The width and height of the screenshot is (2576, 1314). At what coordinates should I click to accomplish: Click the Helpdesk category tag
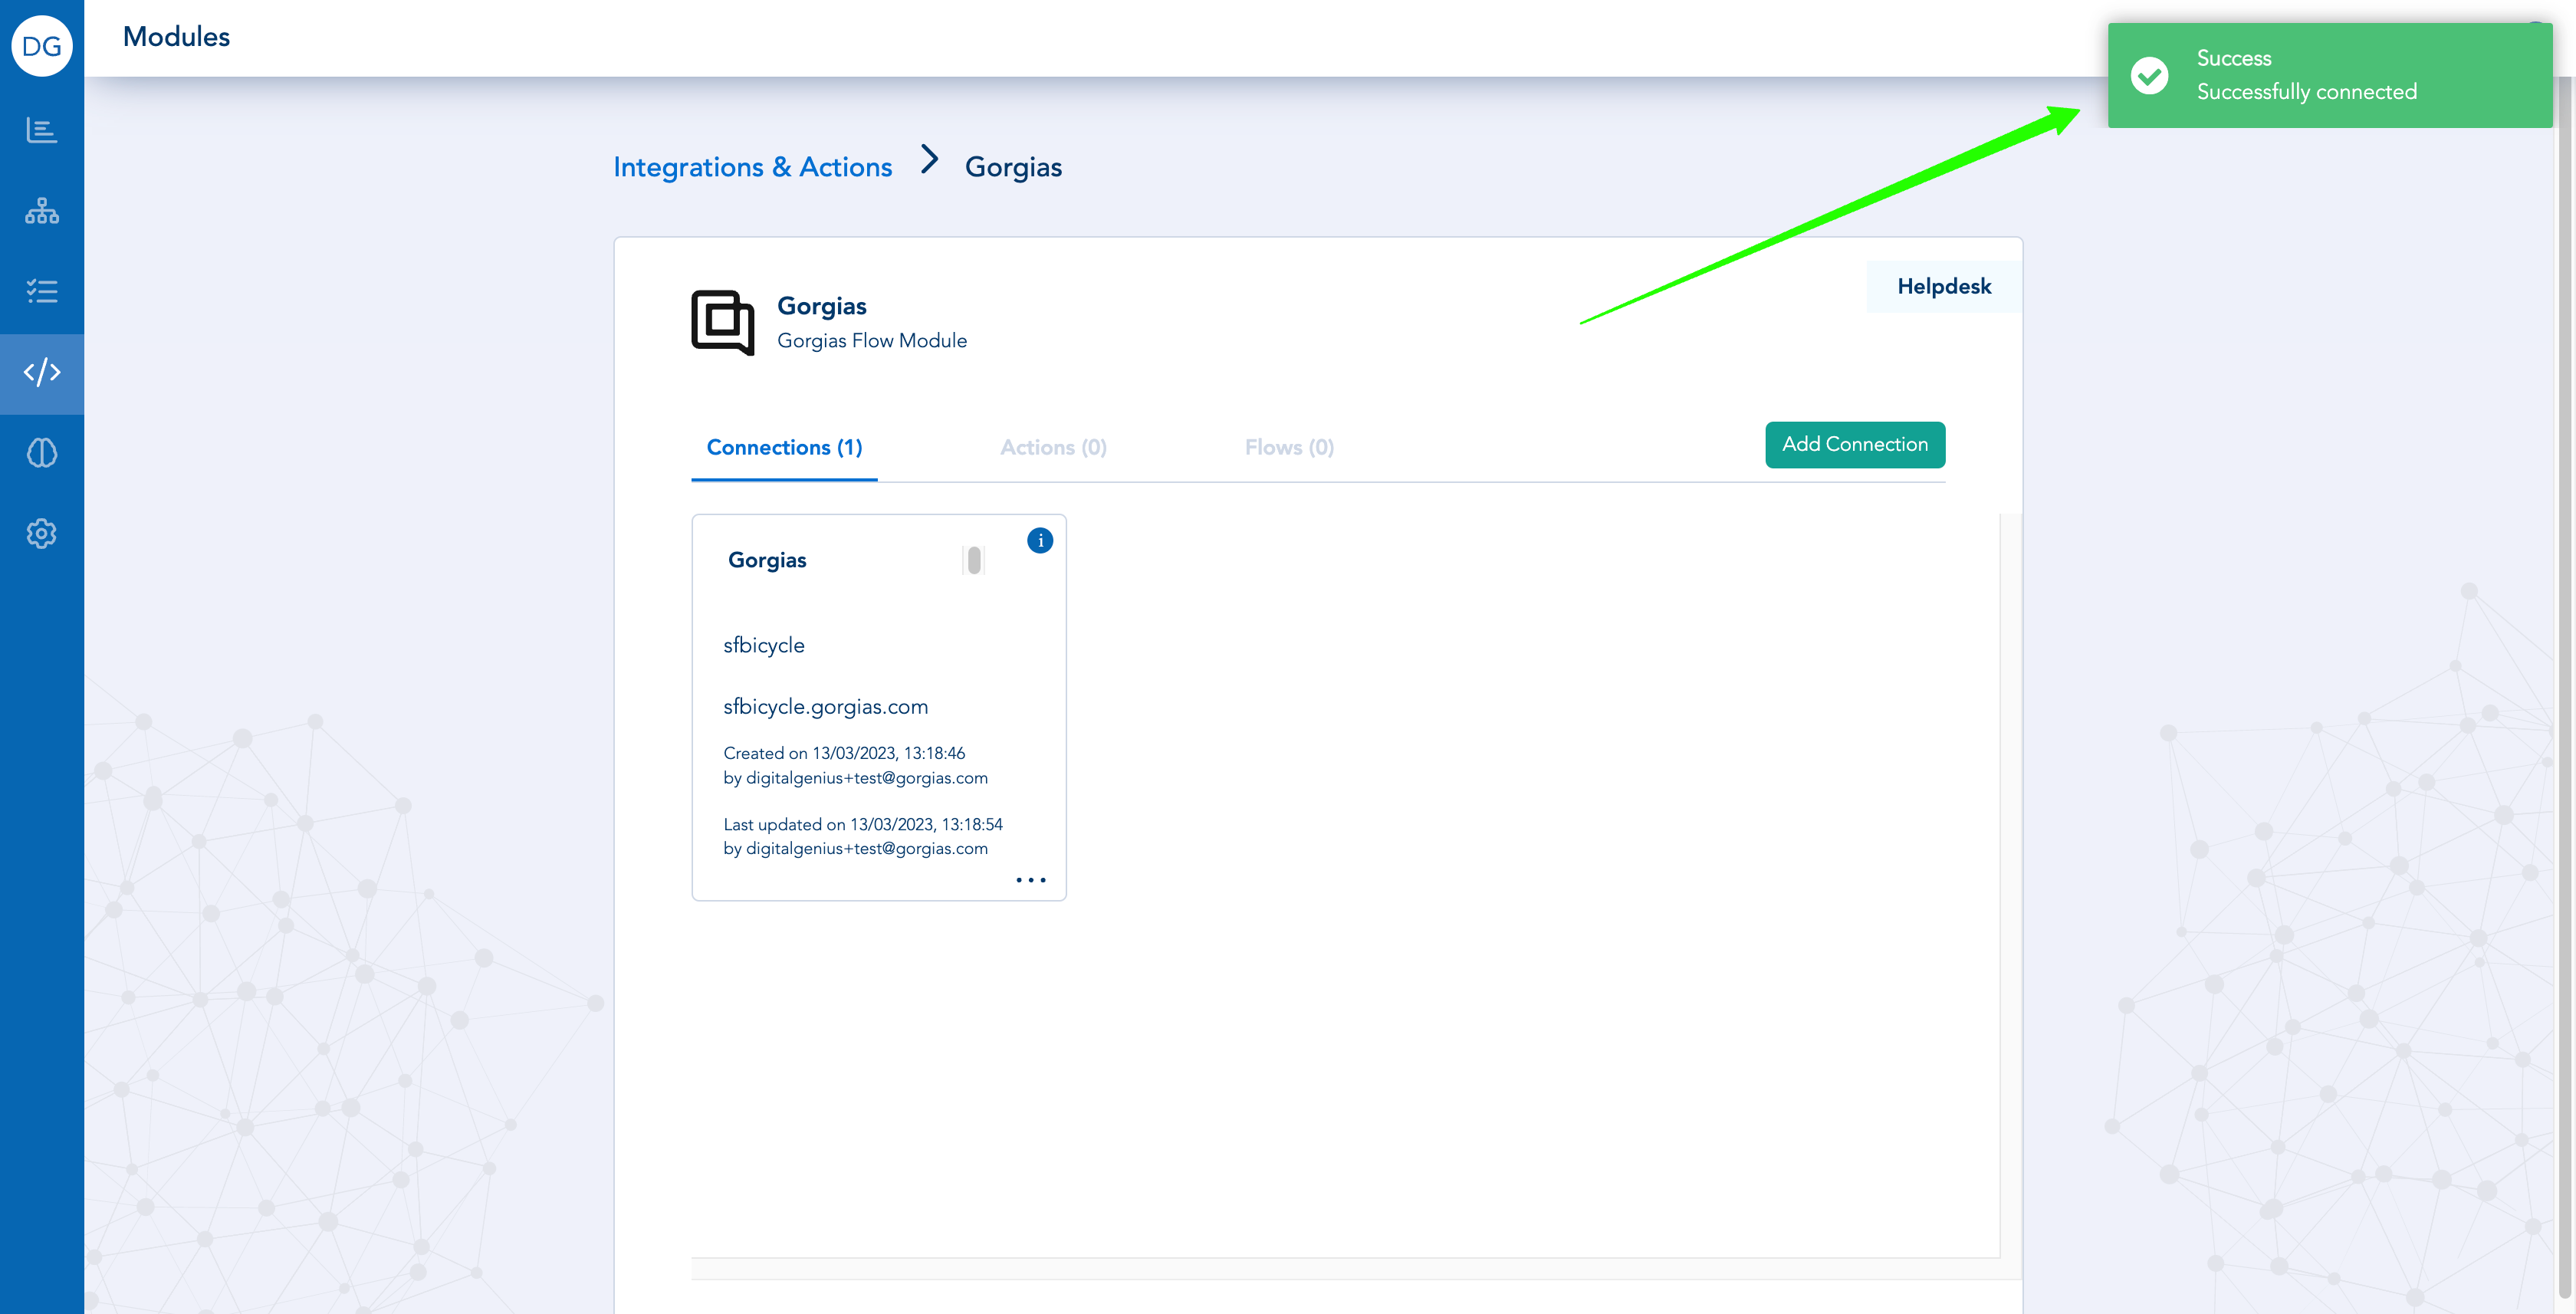tap(1944, 287)
